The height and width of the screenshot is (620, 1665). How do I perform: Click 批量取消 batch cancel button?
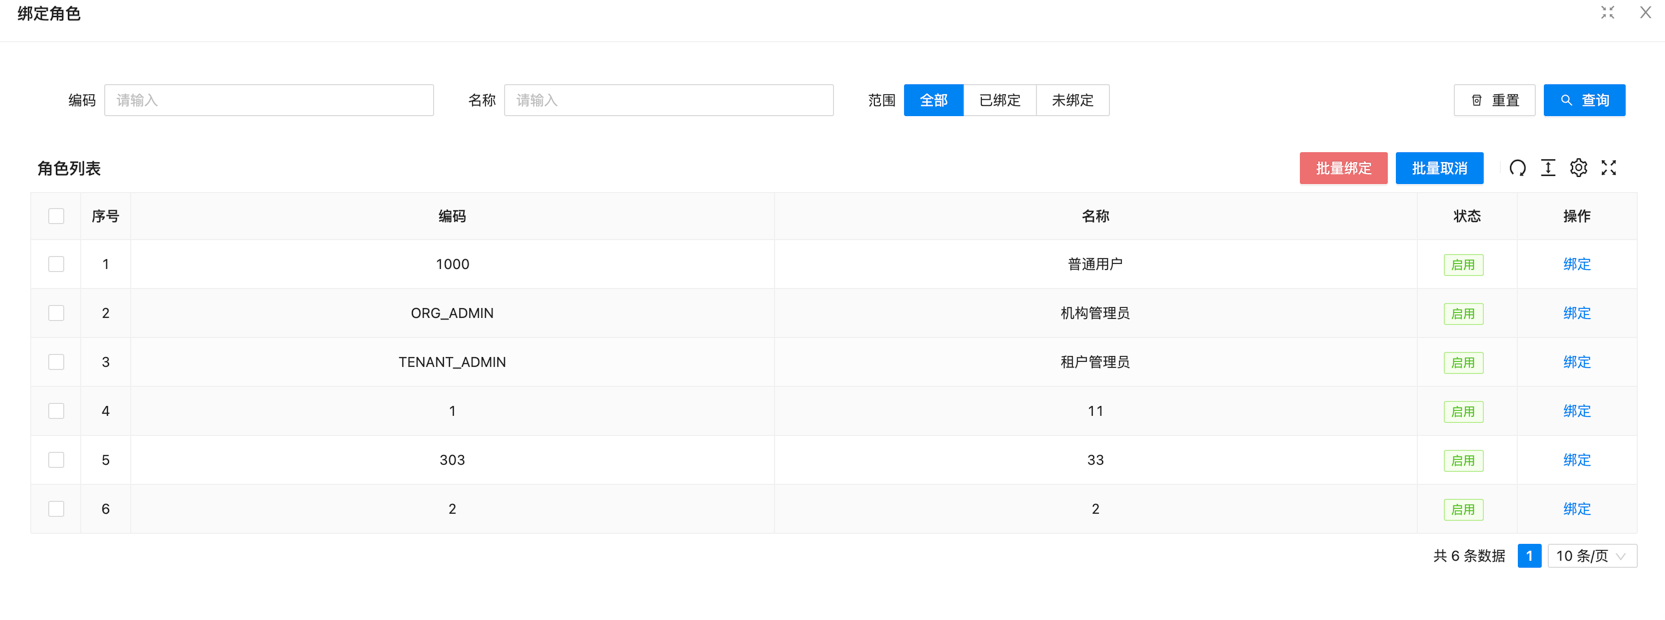click(x=1439, y=168)
